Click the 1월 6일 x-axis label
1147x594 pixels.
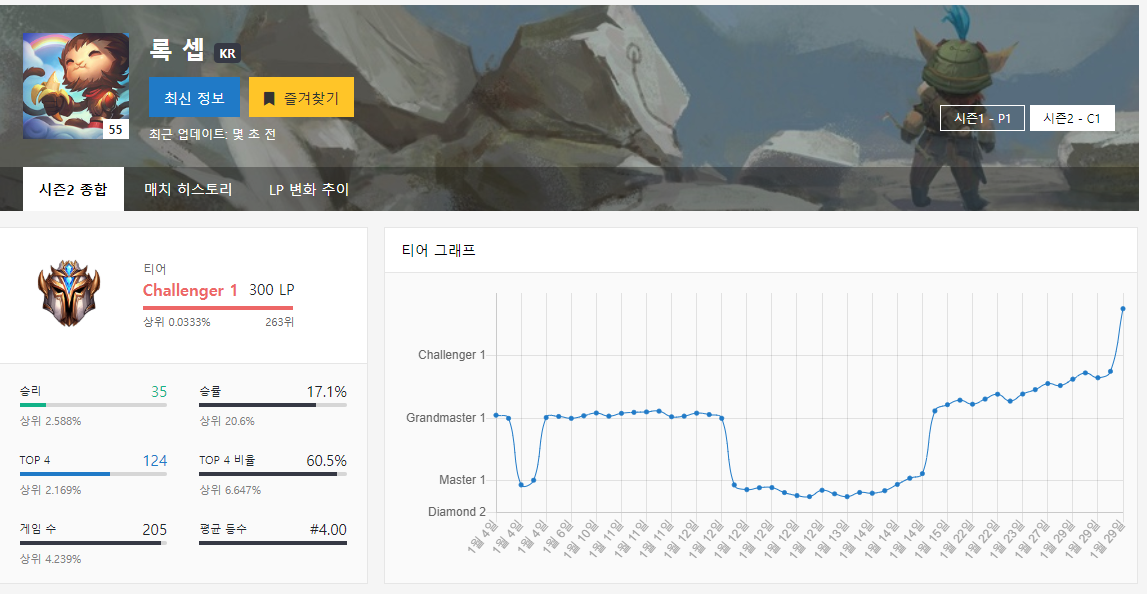tap(557, 537)
